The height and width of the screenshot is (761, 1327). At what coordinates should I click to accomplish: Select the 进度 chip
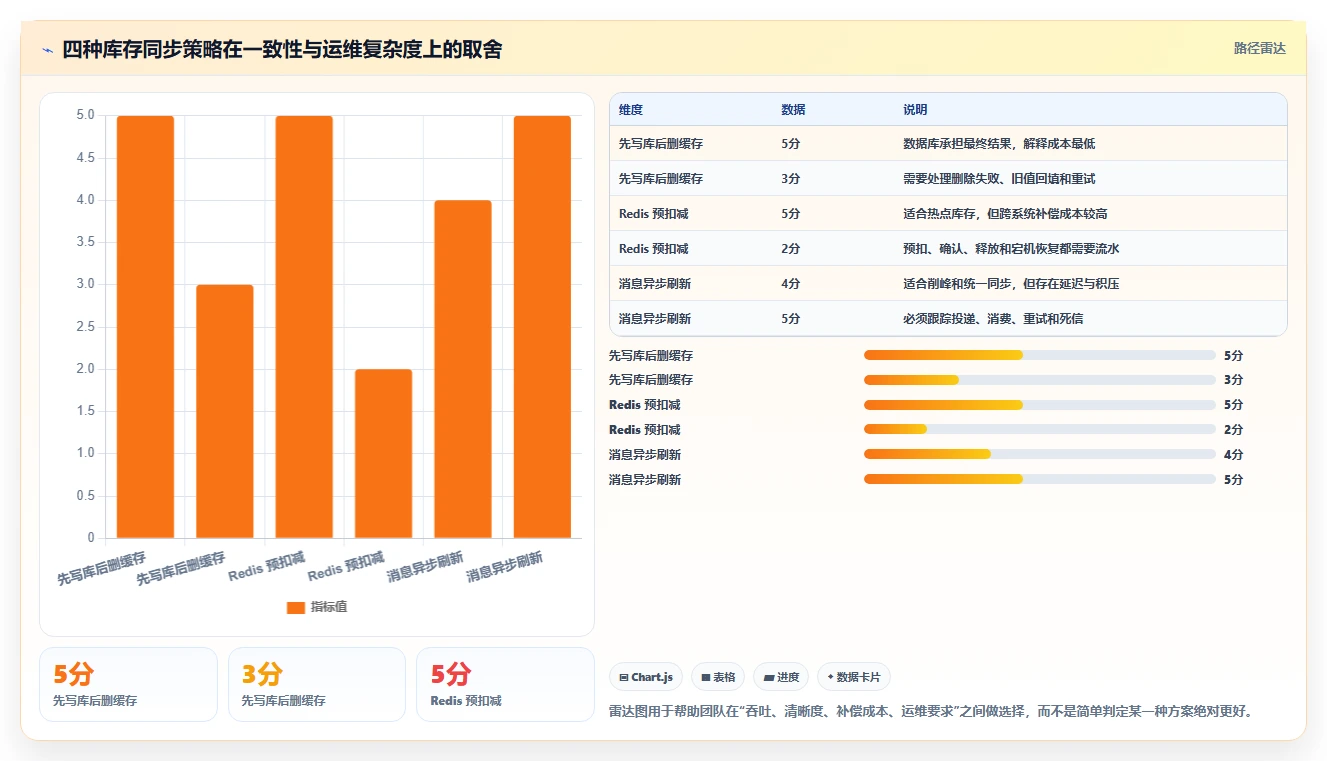tap(781, 677)
